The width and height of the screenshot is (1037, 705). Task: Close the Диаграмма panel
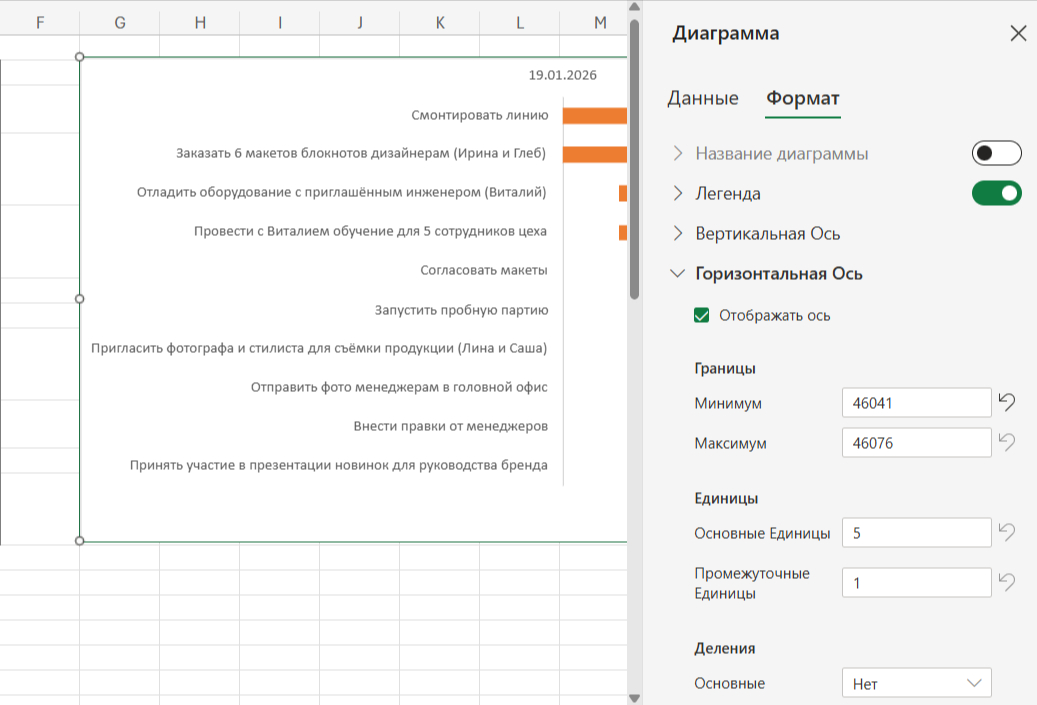click(1018, 34)
